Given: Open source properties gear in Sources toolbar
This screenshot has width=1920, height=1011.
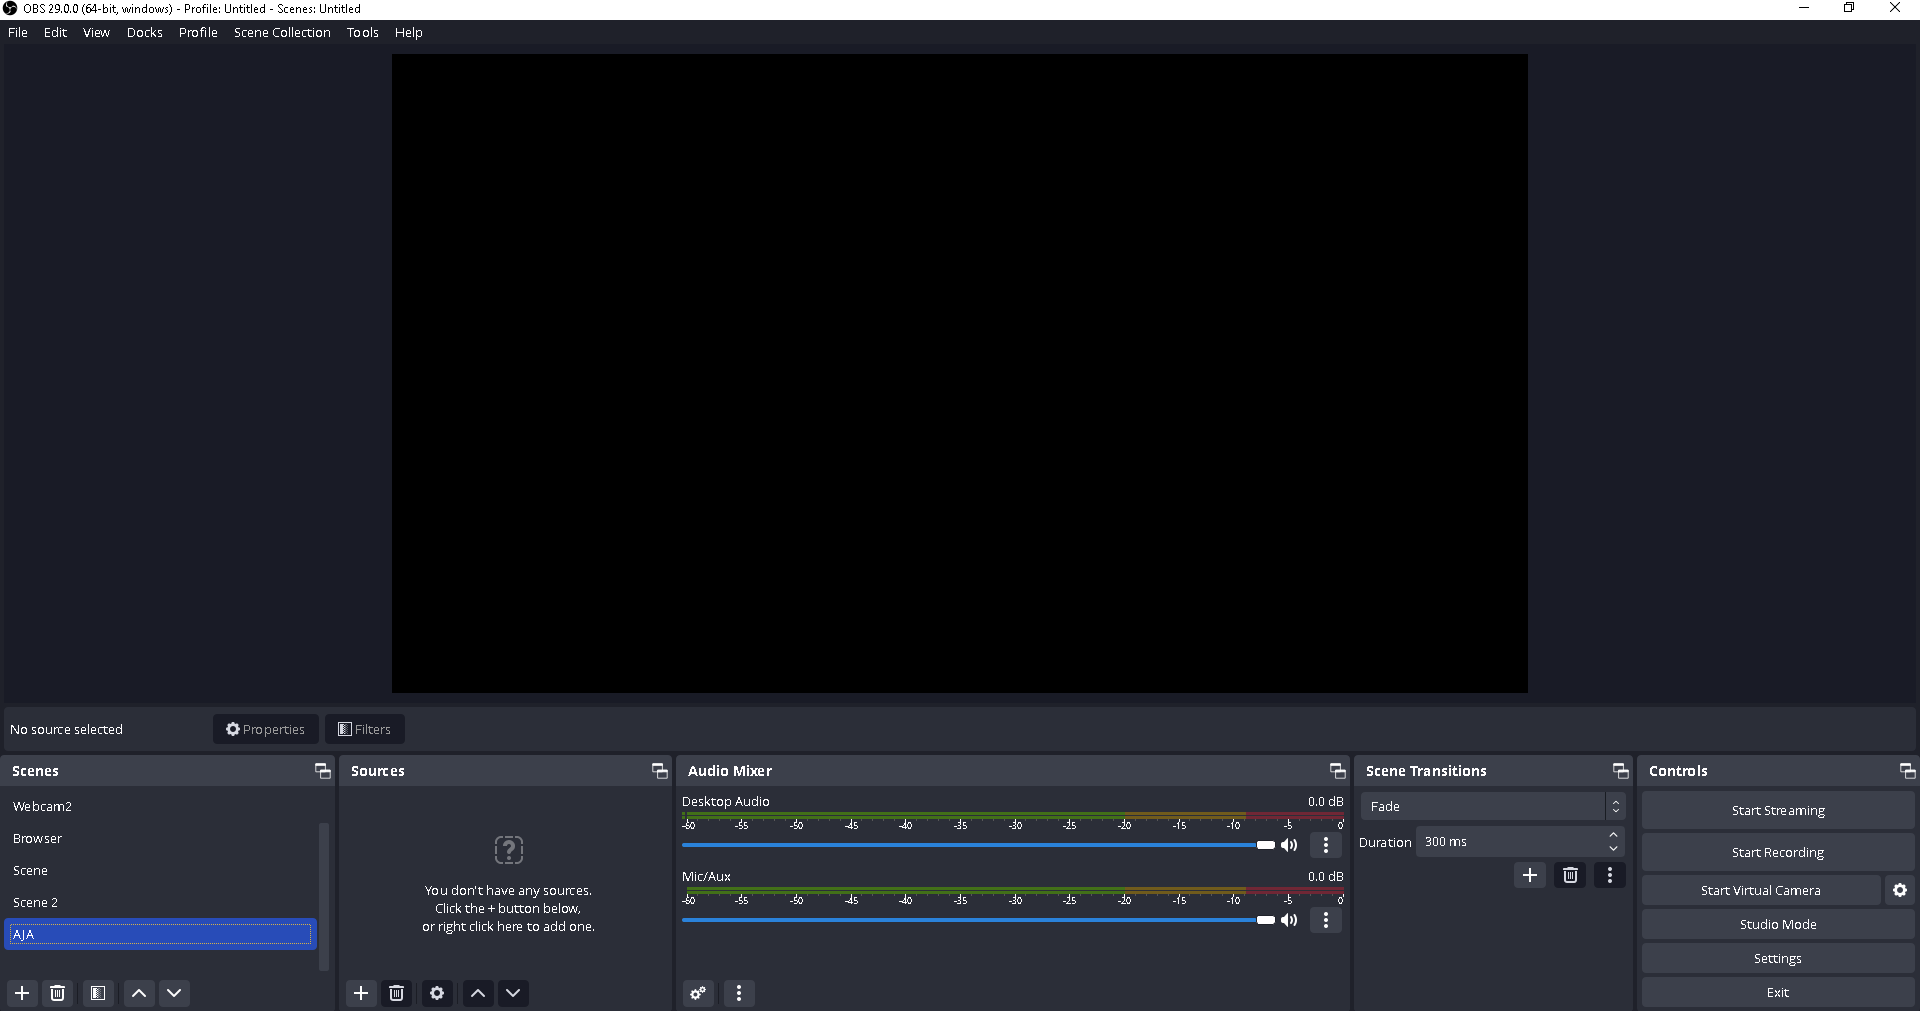Looking at the screenshot, I should tap(437, 993).
